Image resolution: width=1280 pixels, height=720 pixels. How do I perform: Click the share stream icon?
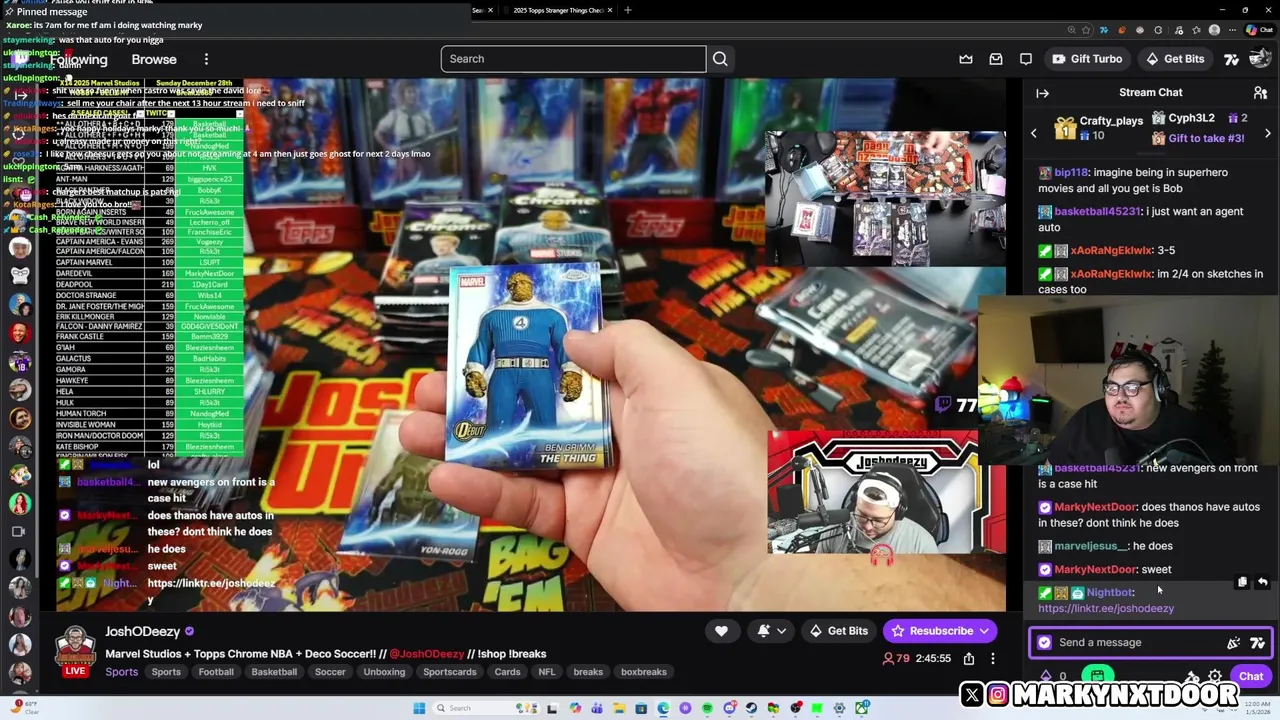tap(969, 658)
